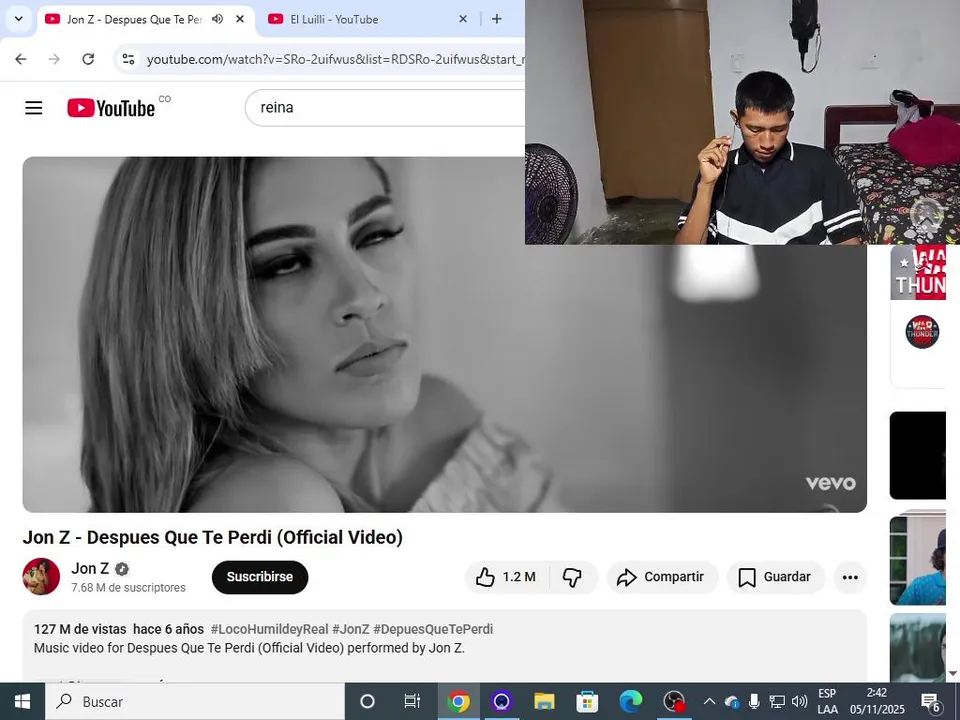Mute the tab via its speaker icon
The width and height of the screenshot is (960, 720).
coord(217,19)
